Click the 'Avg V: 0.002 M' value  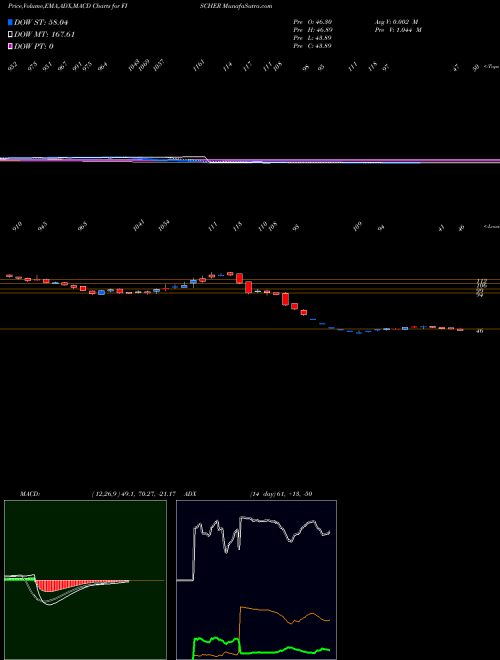396,22
